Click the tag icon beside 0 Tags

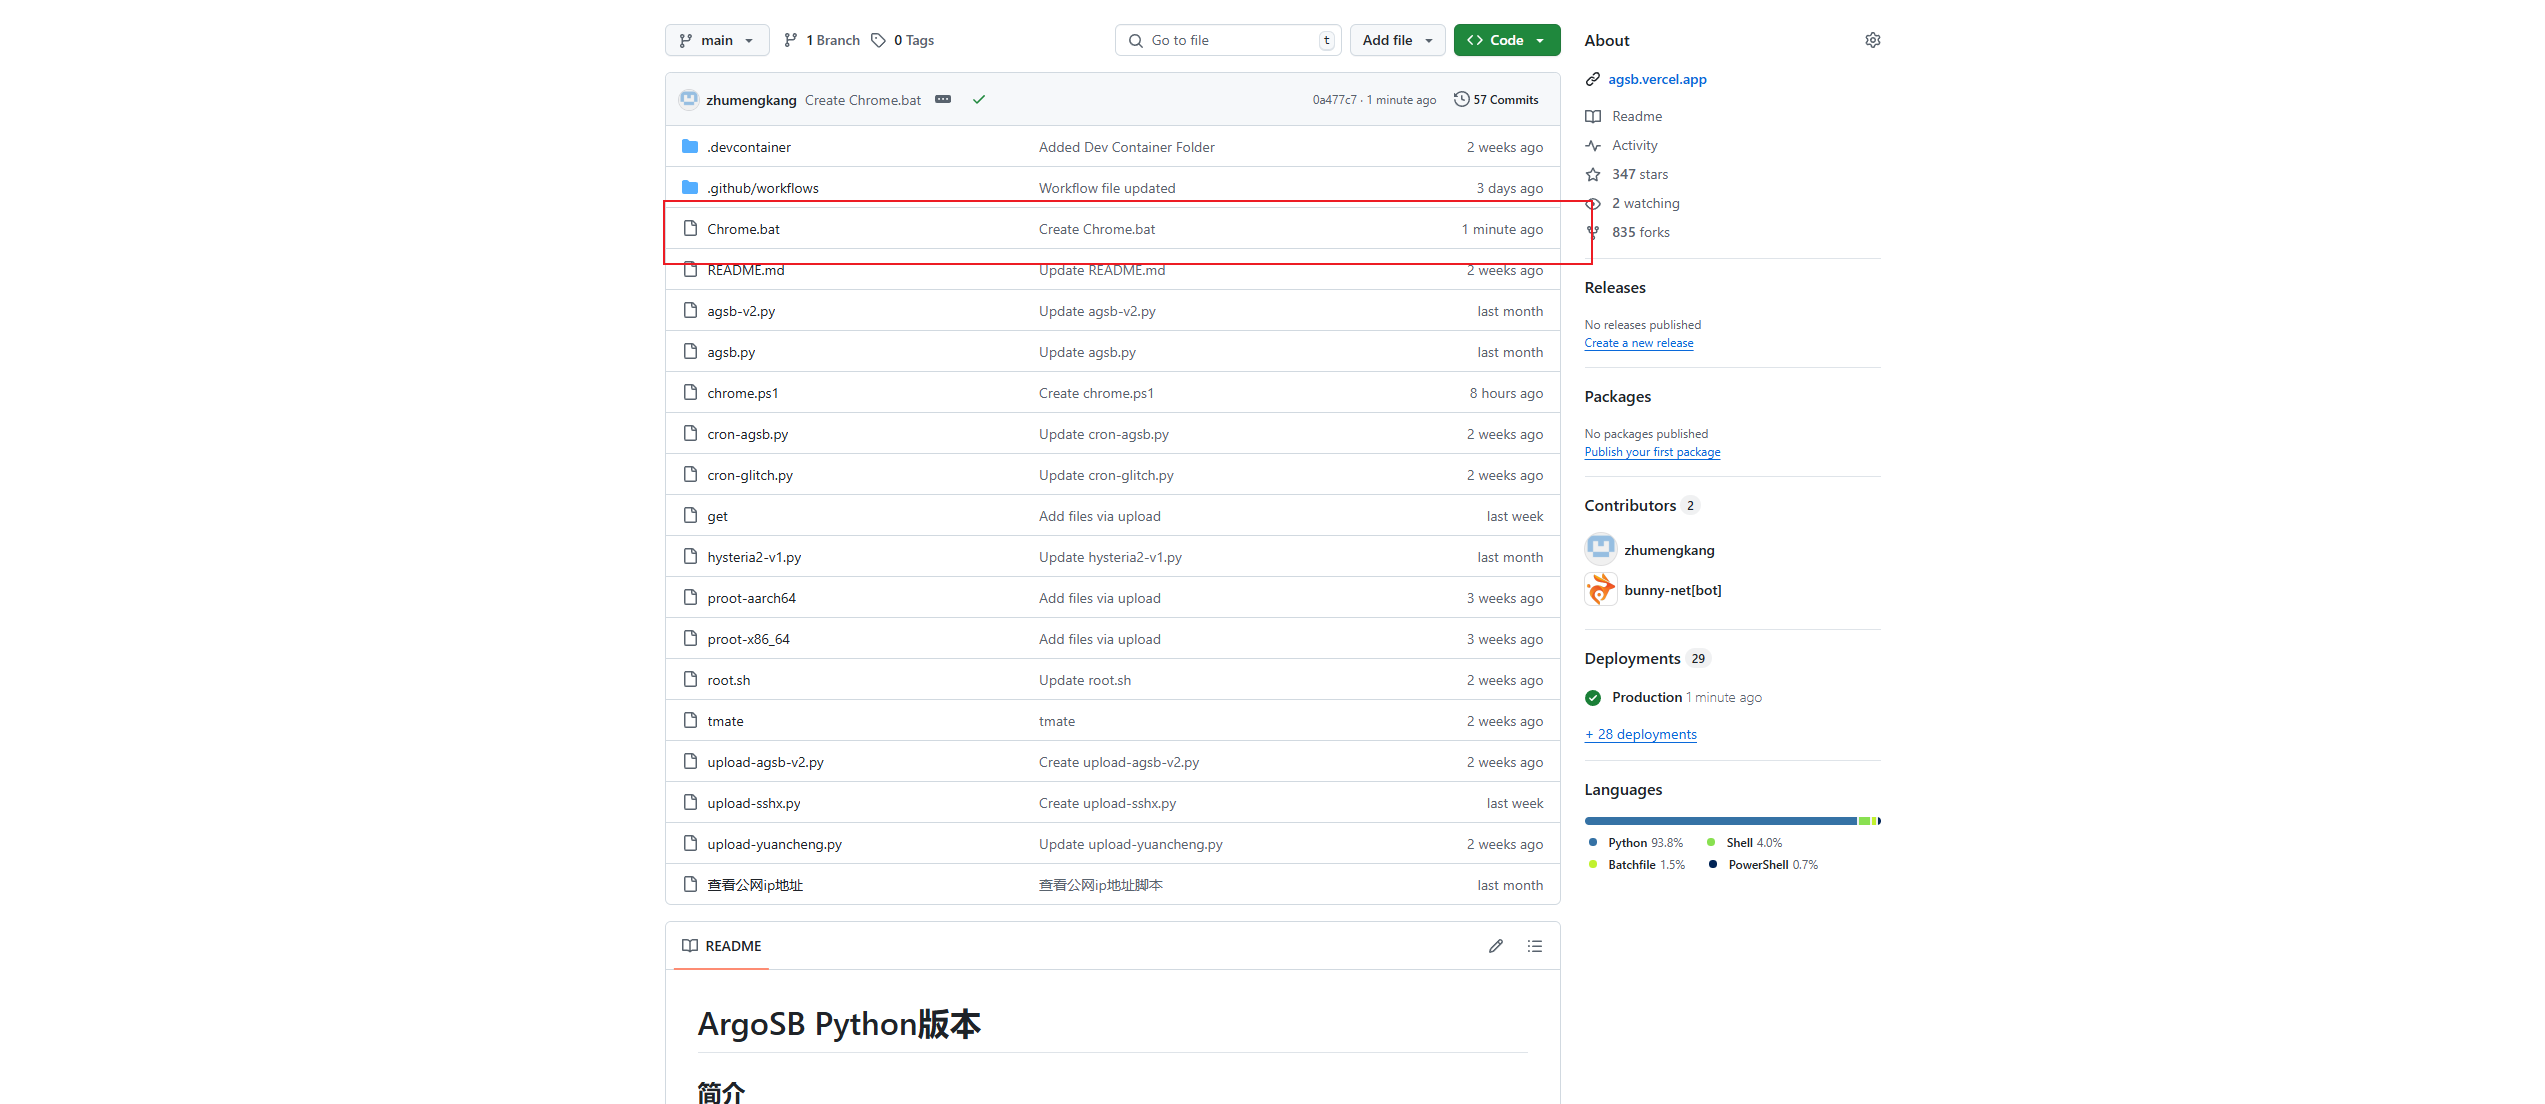[878, 40]
